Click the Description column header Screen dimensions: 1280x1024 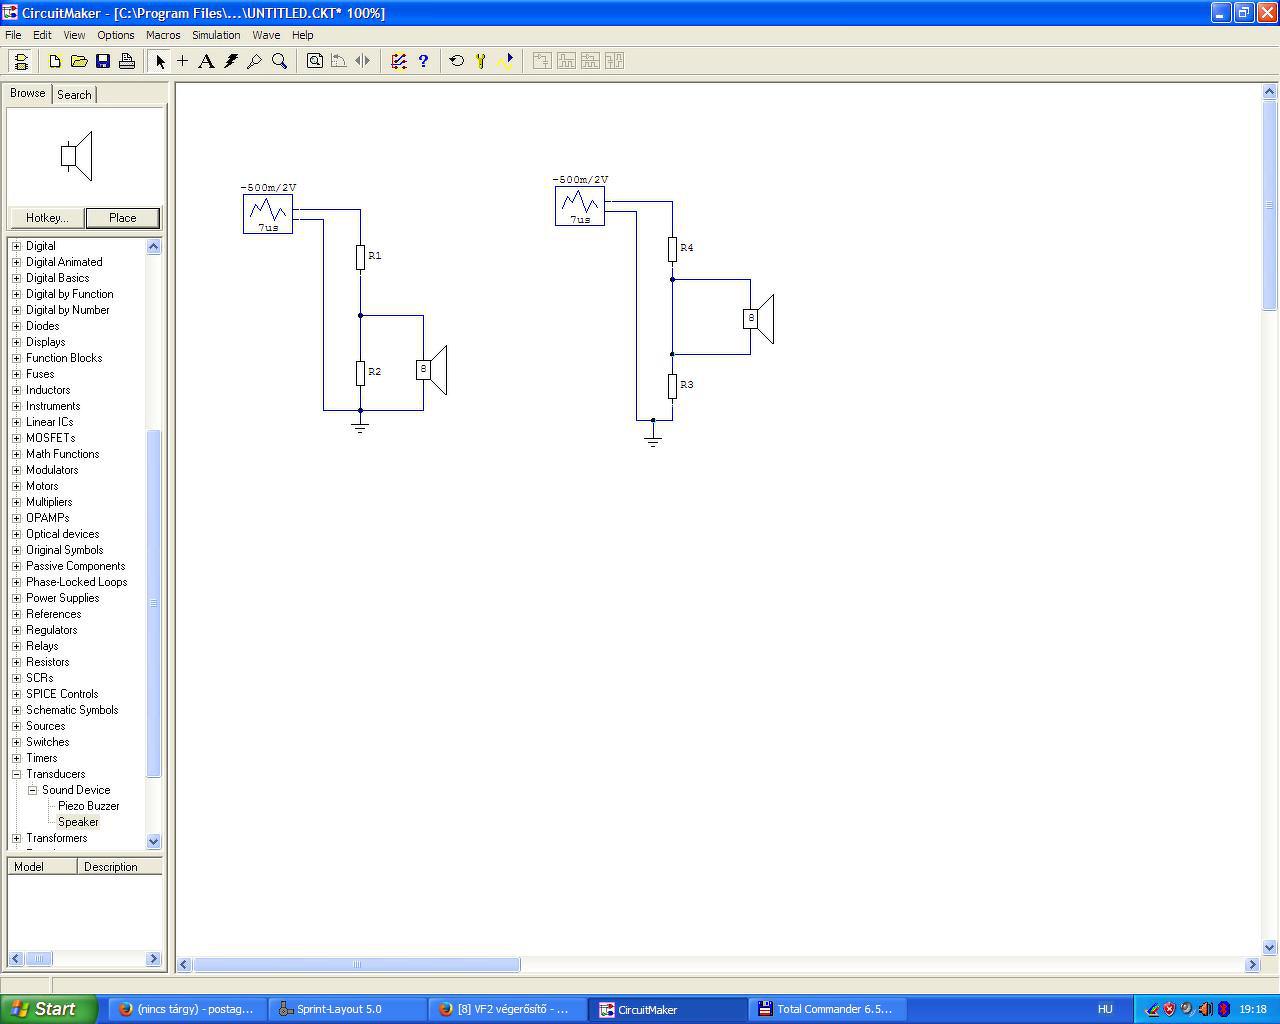(x=119, y=867)
